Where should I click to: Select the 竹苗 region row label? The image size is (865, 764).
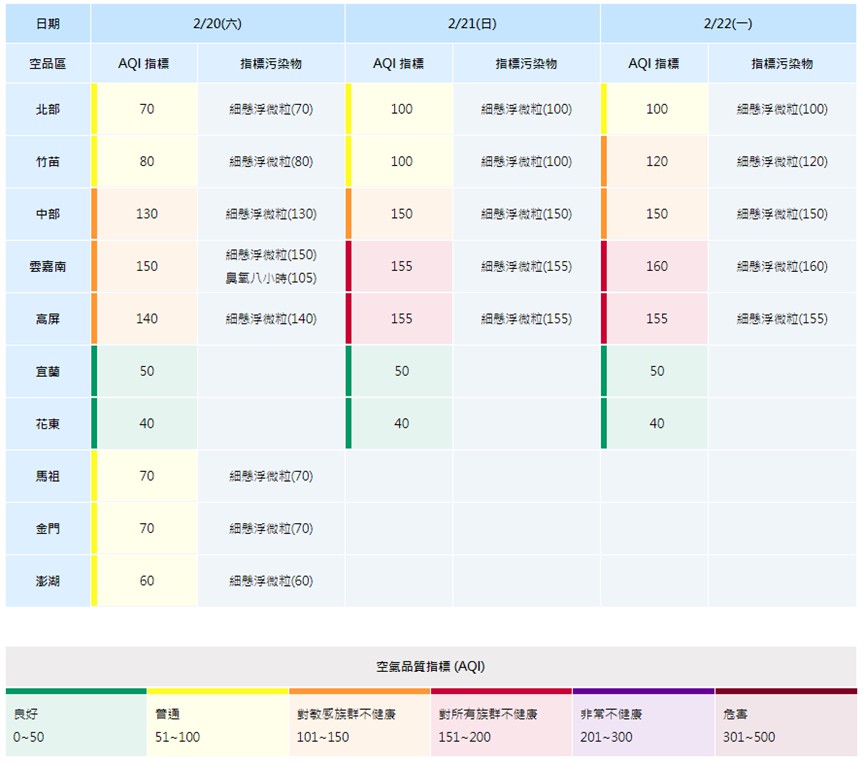click(x=47, y=161)
